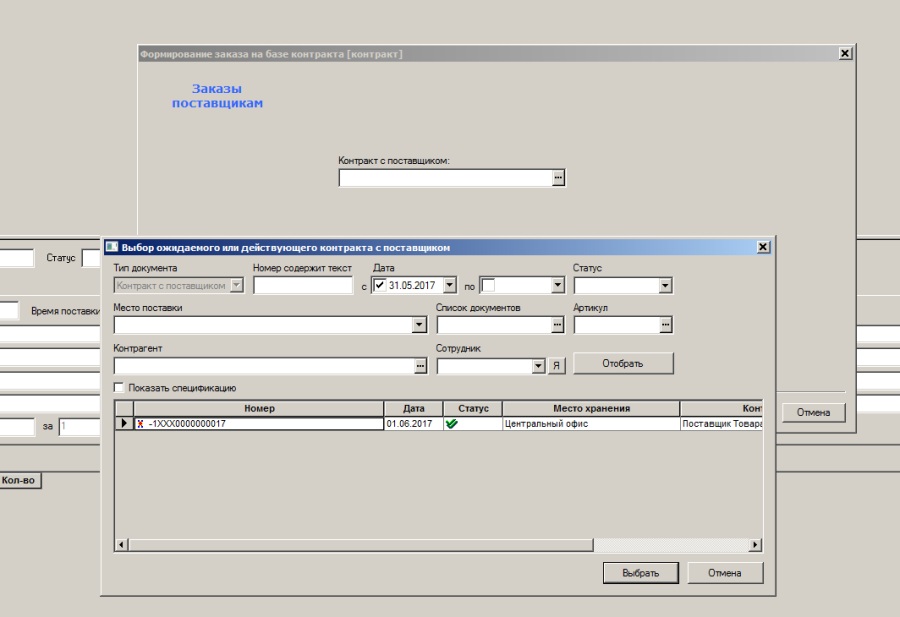Expand the 'Сотрудник' dropdown

coord(538,366)
